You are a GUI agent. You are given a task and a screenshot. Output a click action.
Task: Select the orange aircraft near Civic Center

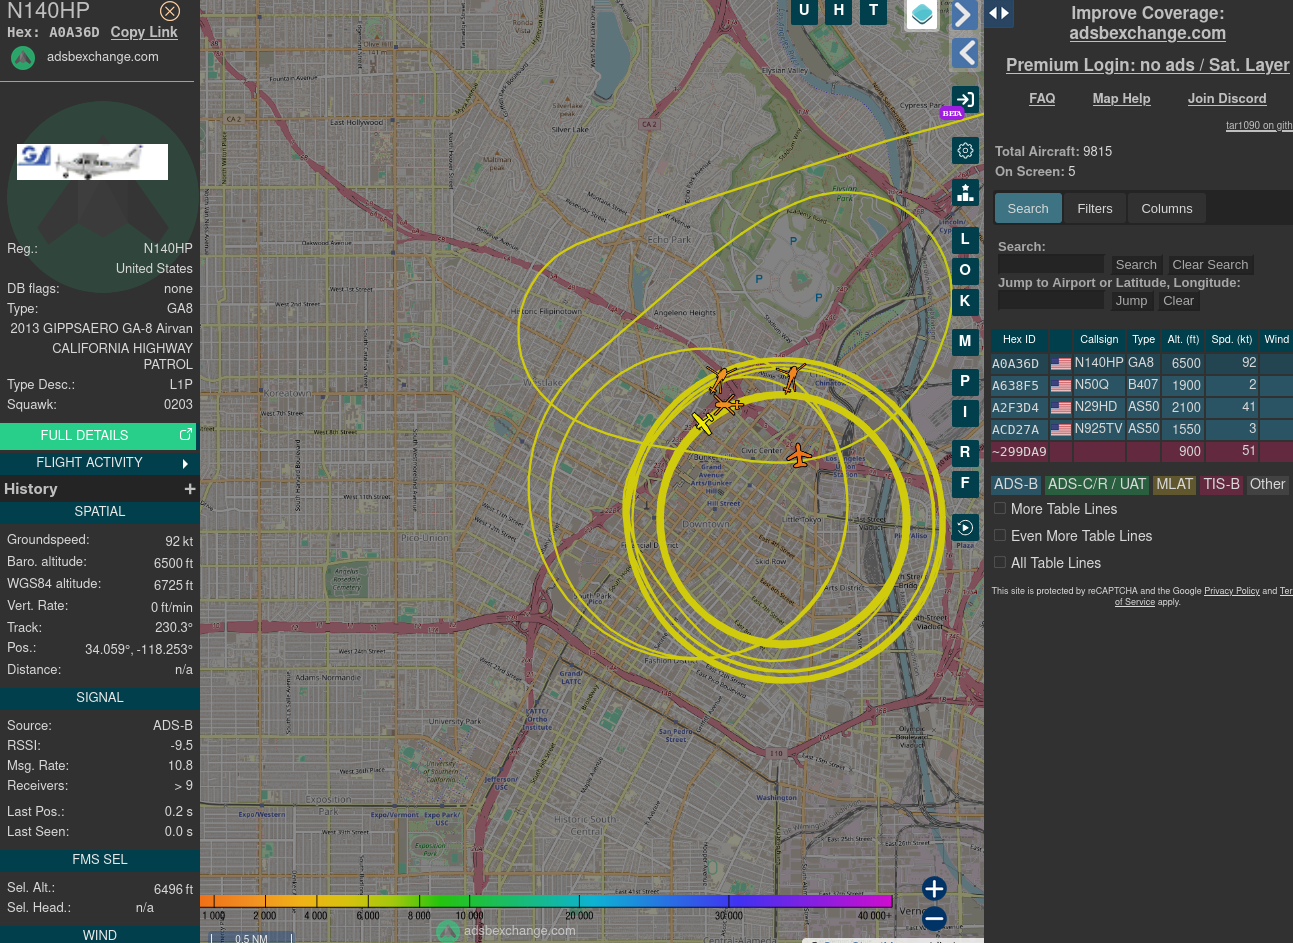pyautogui.click(x=799, y=456)
